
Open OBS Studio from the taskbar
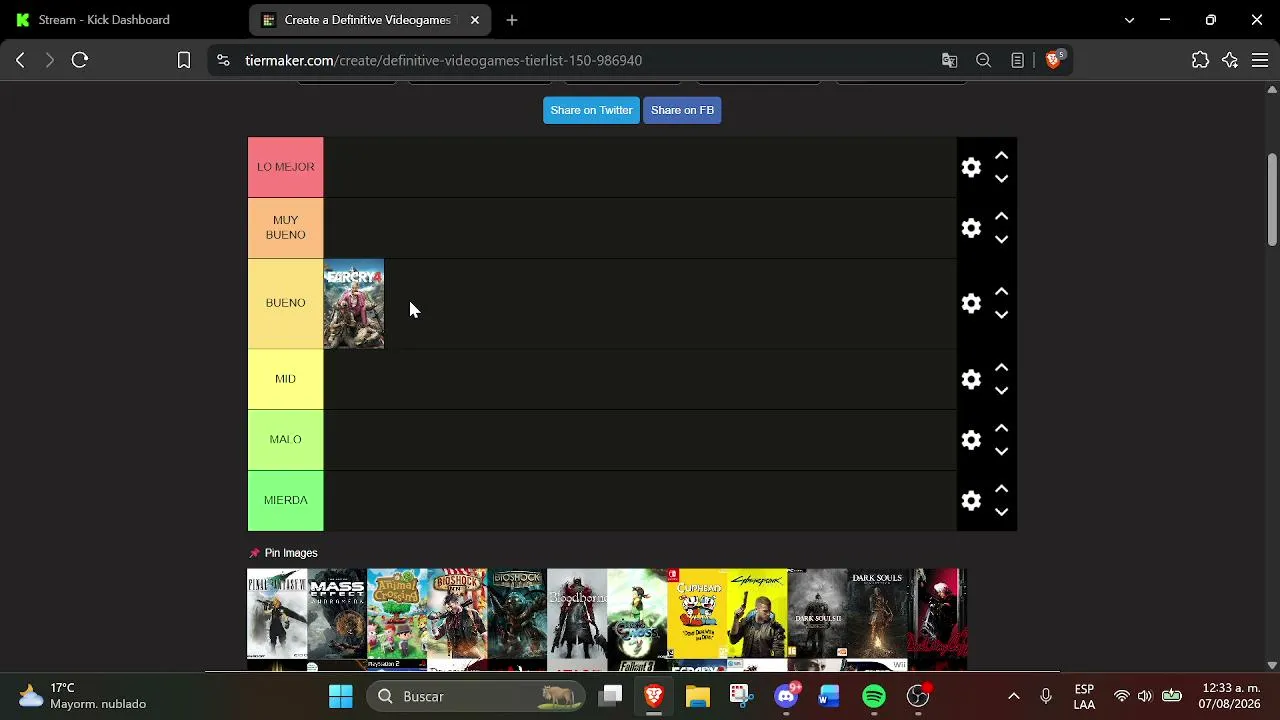918,696
